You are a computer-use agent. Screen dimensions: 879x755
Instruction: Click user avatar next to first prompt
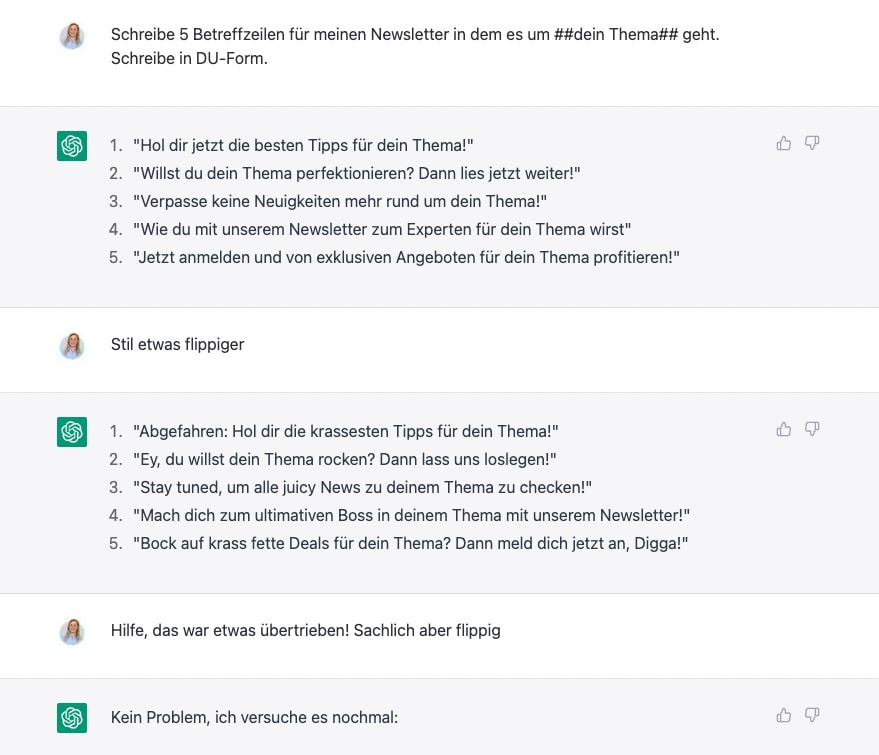(72, 36)
